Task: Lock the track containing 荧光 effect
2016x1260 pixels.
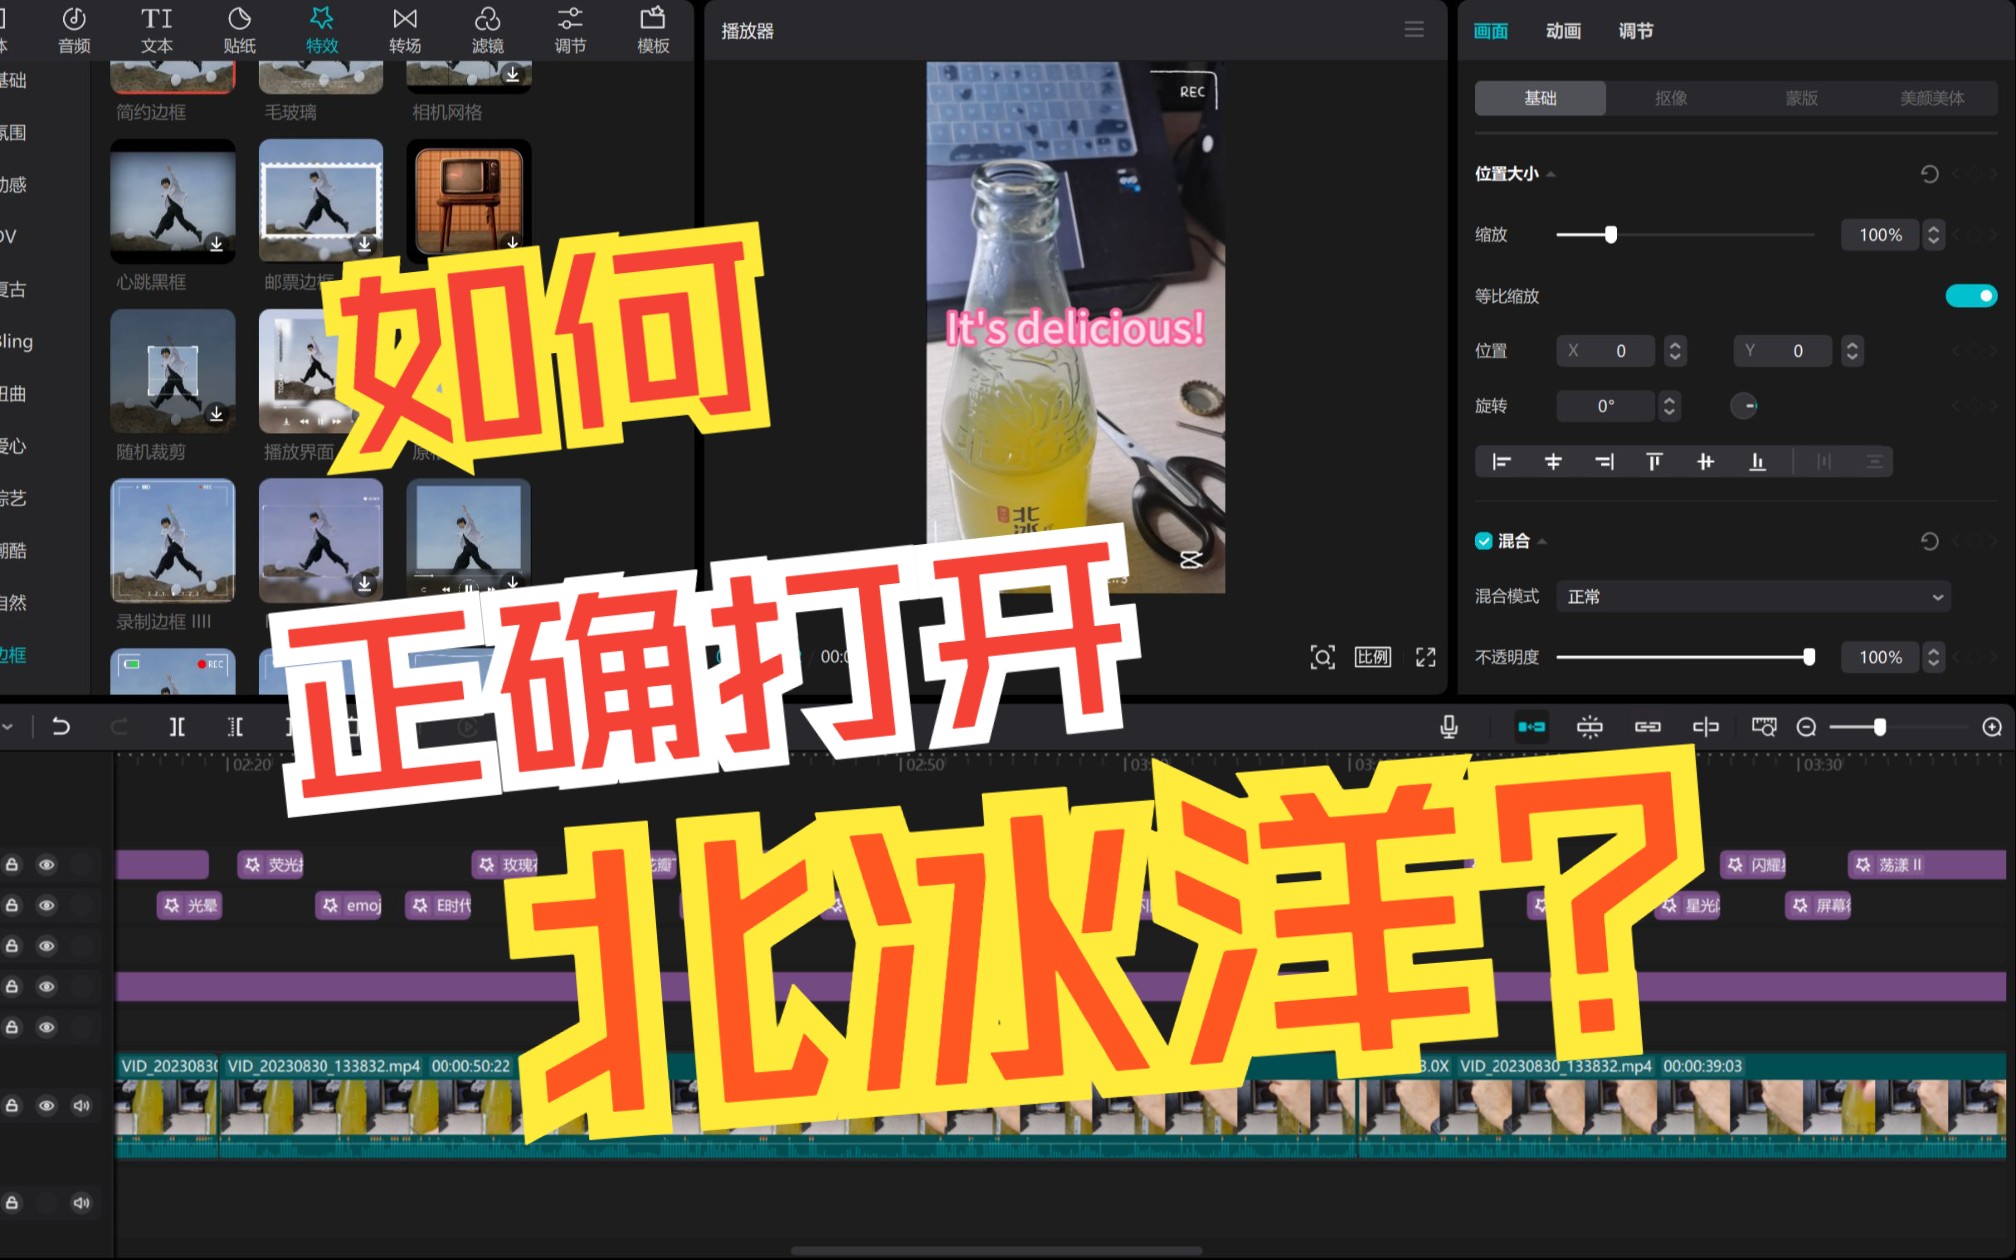Action: pos(12,864)
